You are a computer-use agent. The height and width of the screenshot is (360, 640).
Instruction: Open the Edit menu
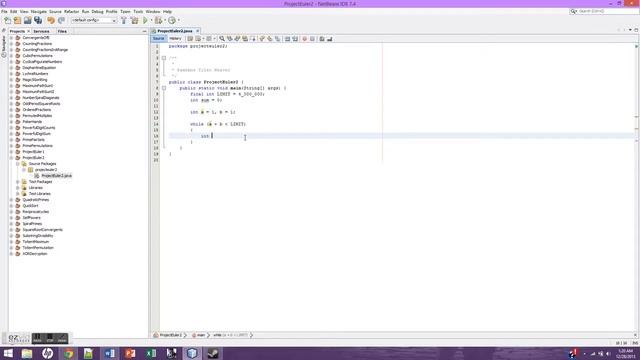(13, 11)
